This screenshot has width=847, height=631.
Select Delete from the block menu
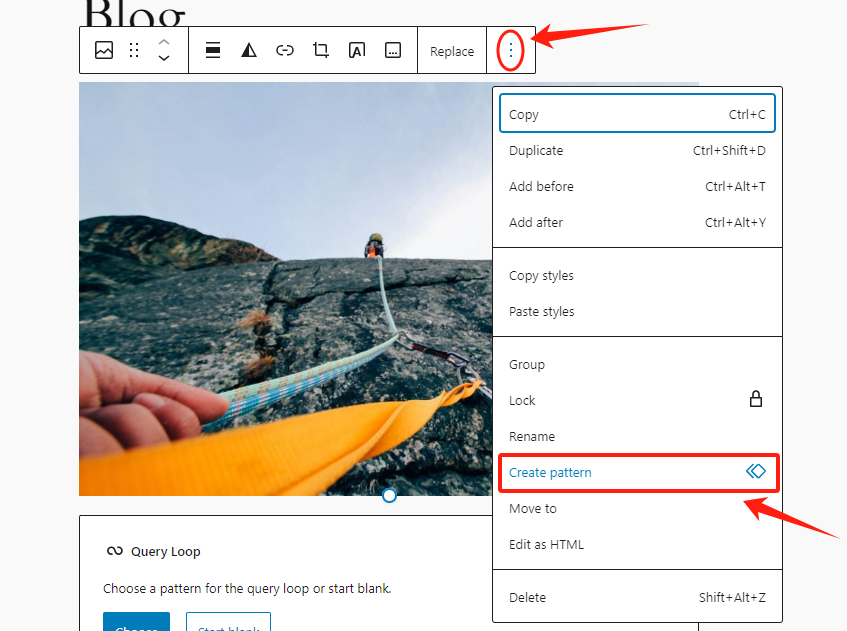click(637, 598)
